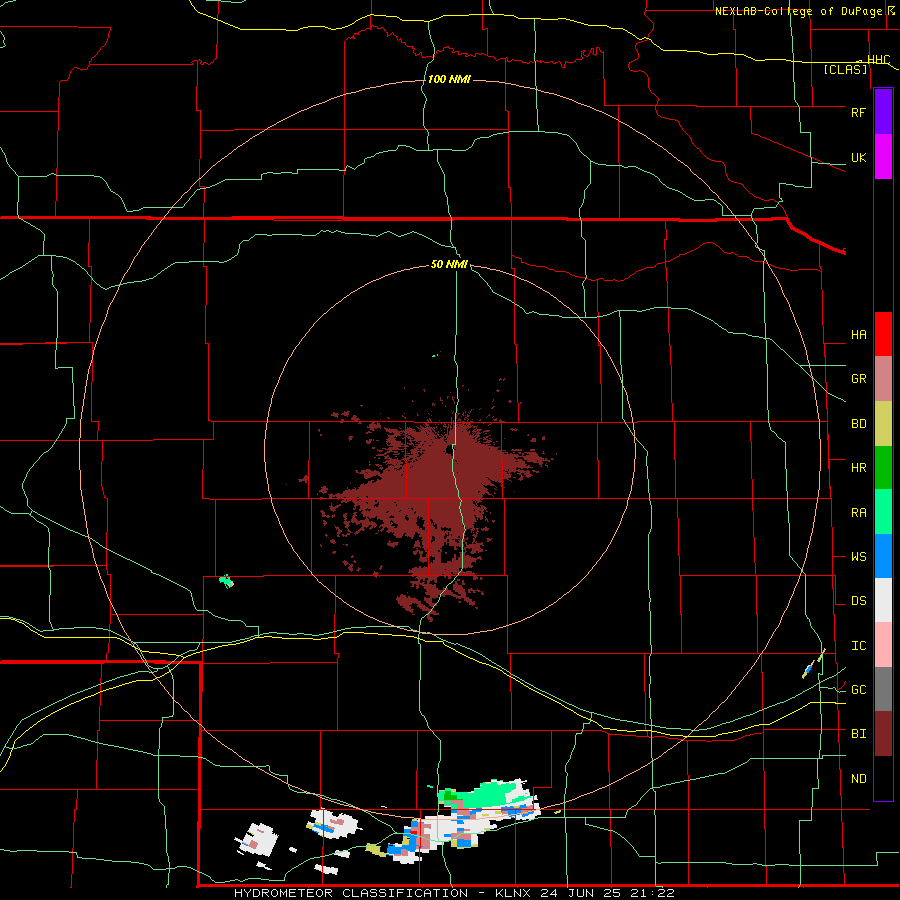Click the blue WS legend swatch
Viewport: 900px width, 900px height.
[883, 556]
